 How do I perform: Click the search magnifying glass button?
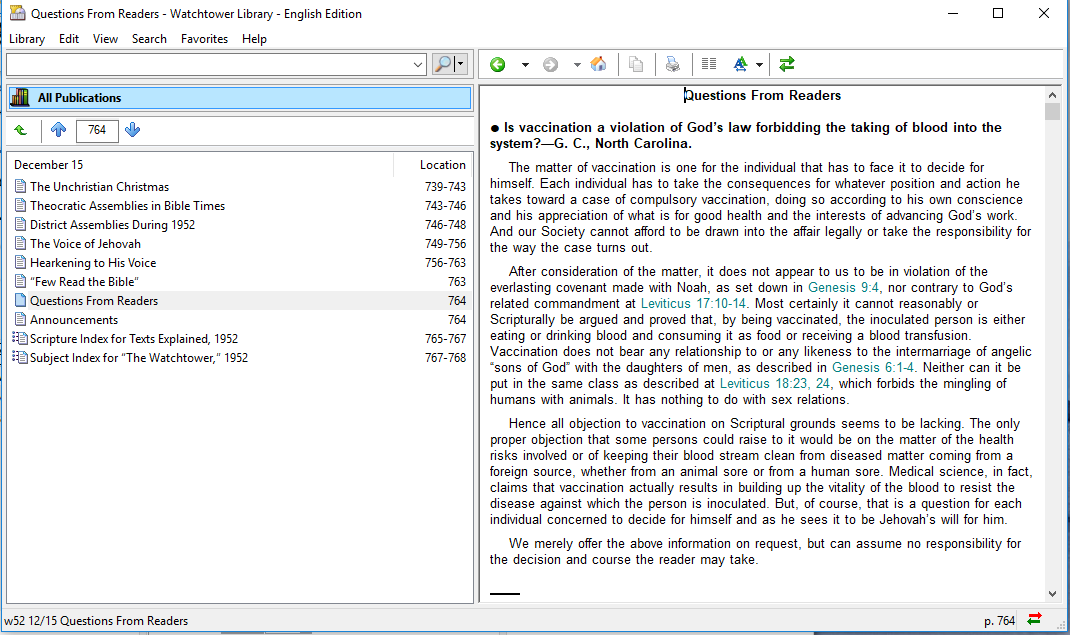(443, 64)
